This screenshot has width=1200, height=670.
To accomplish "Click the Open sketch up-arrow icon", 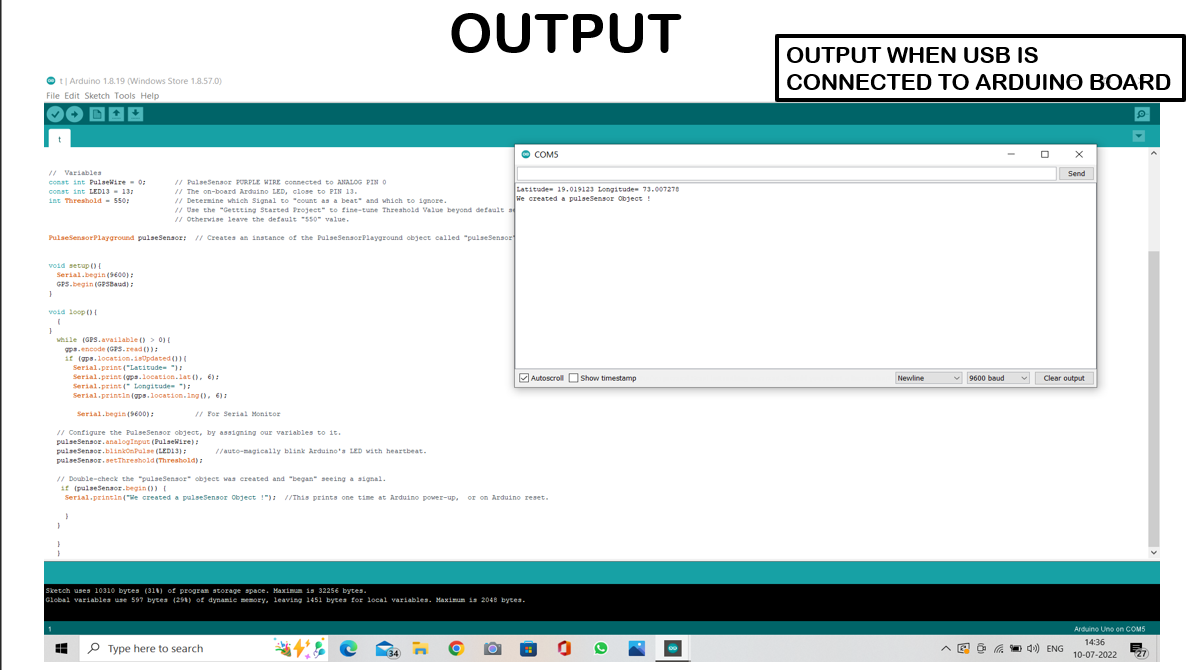I will (x=116, y=114).
